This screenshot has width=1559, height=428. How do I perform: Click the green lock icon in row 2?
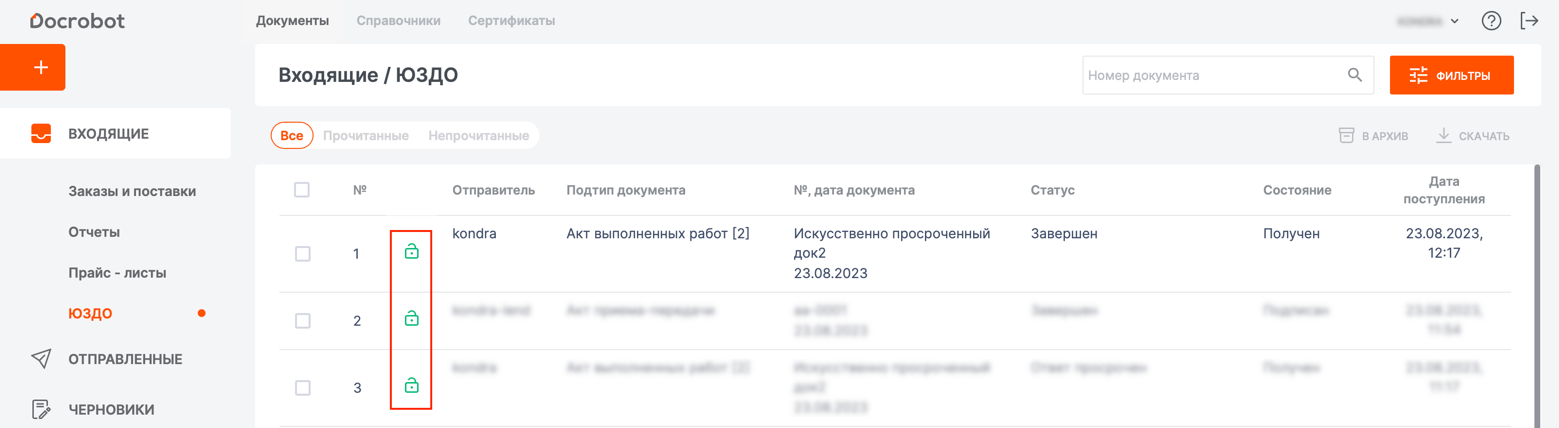(411, 319)
